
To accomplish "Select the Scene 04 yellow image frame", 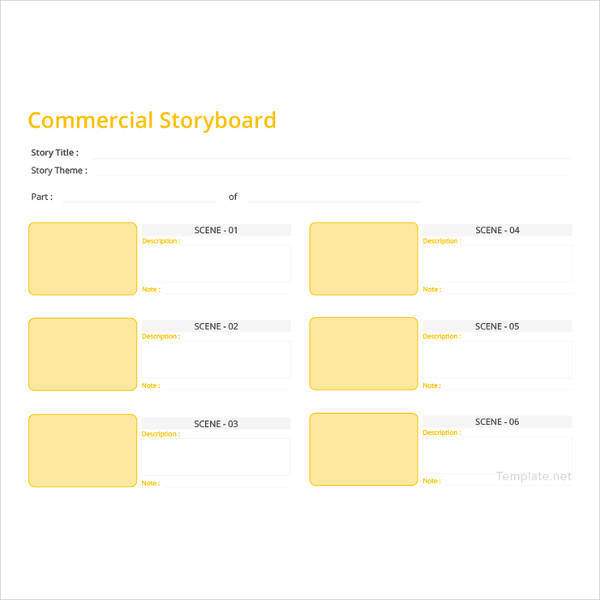I will click(364, 259).
